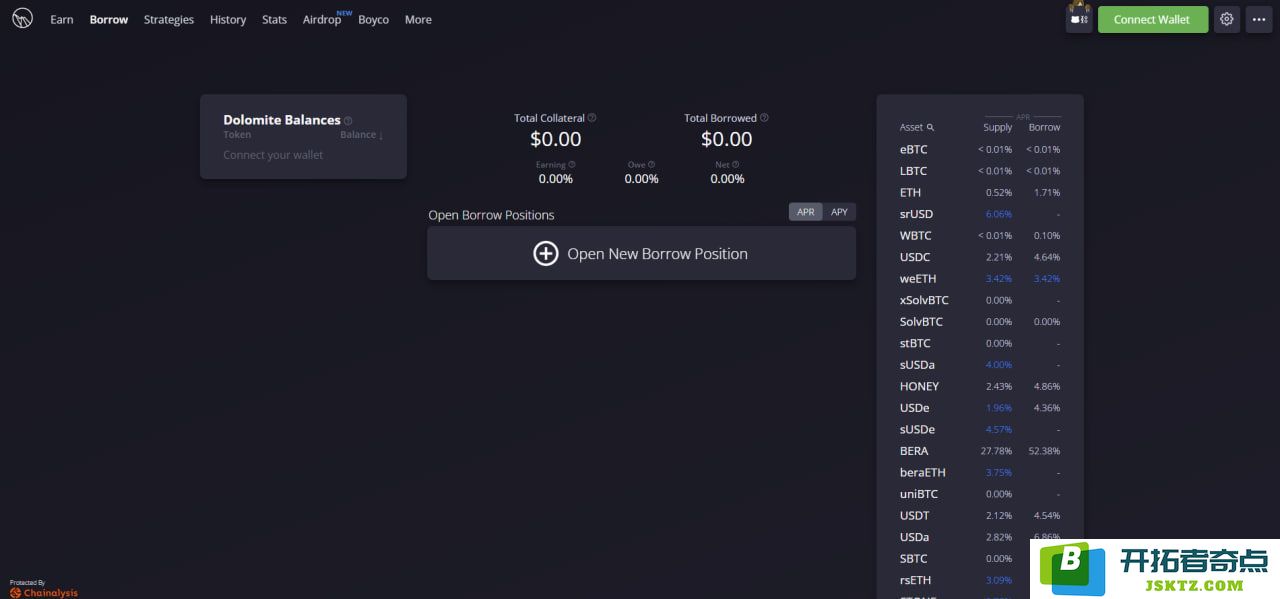Open the settings gear icon
This screenshot has height=599, width=1280.
[x=1227, y=19]
